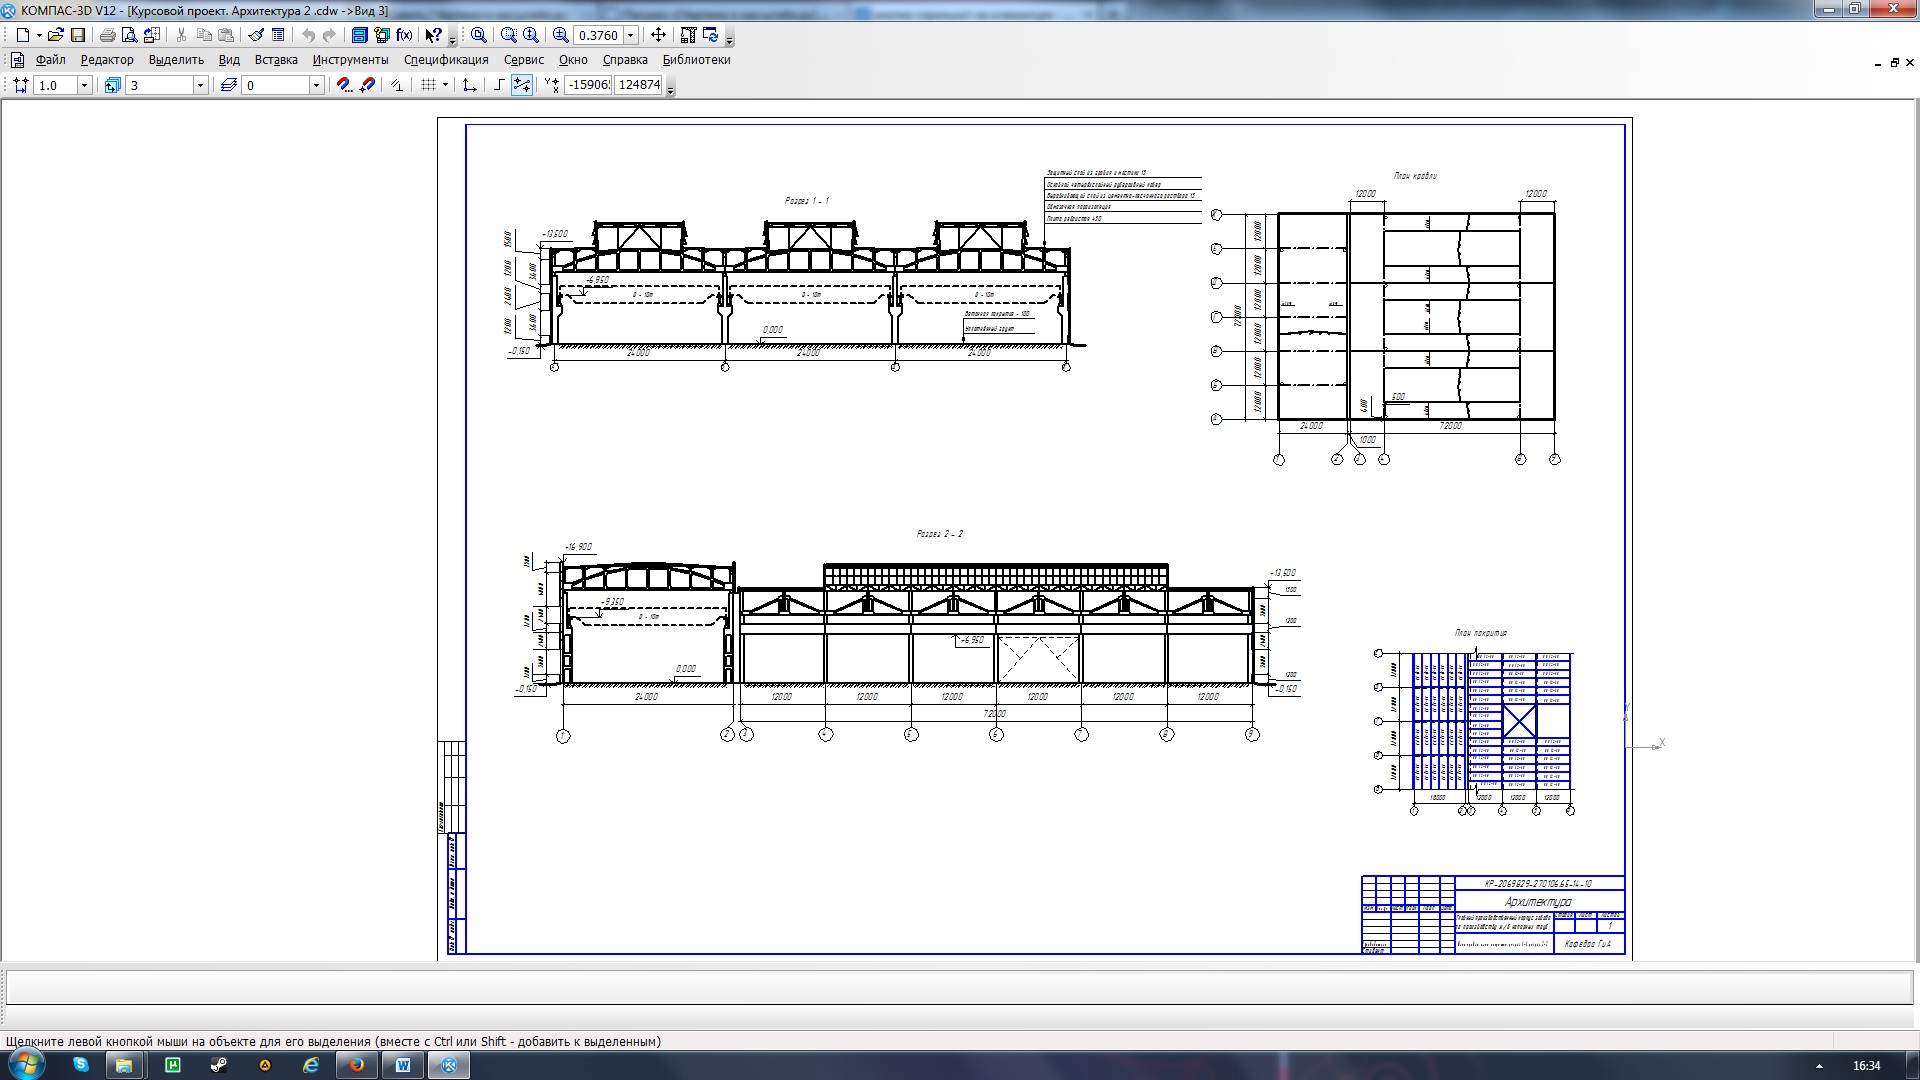Toggle the rounding mode button
The width and height of the screenshot is (1920, 1080).
pos(522,86)
